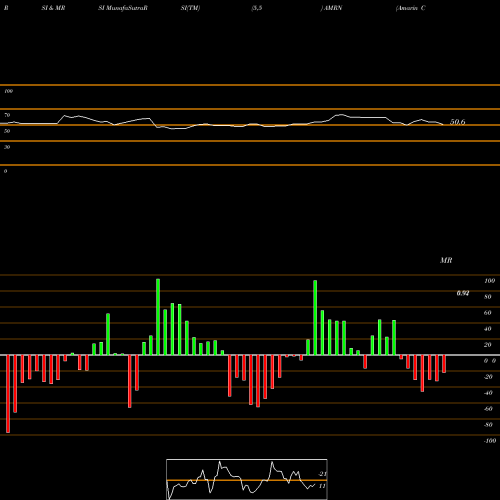Click the 0.92 value near the MR scale
The height and width of the screenshot is (500, 500).
tap(463, 293)
